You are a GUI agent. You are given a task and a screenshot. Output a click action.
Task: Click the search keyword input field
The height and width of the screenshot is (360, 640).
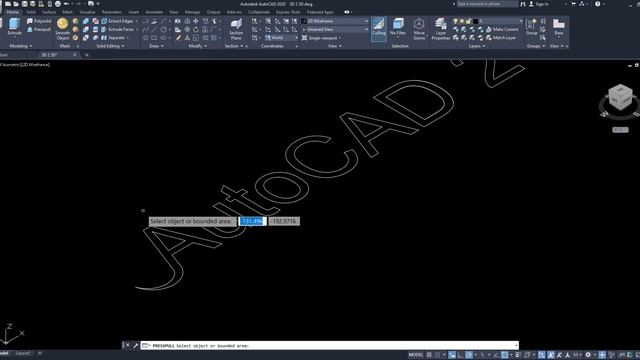[x=487, y=4]
